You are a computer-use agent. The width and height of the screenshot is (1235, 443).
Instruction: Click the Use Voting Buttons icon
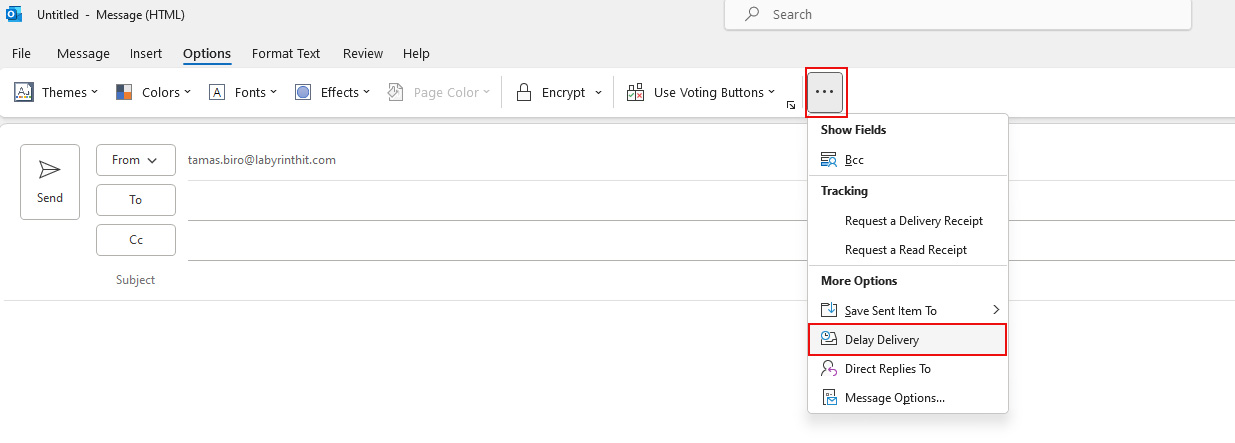[635, 92]
